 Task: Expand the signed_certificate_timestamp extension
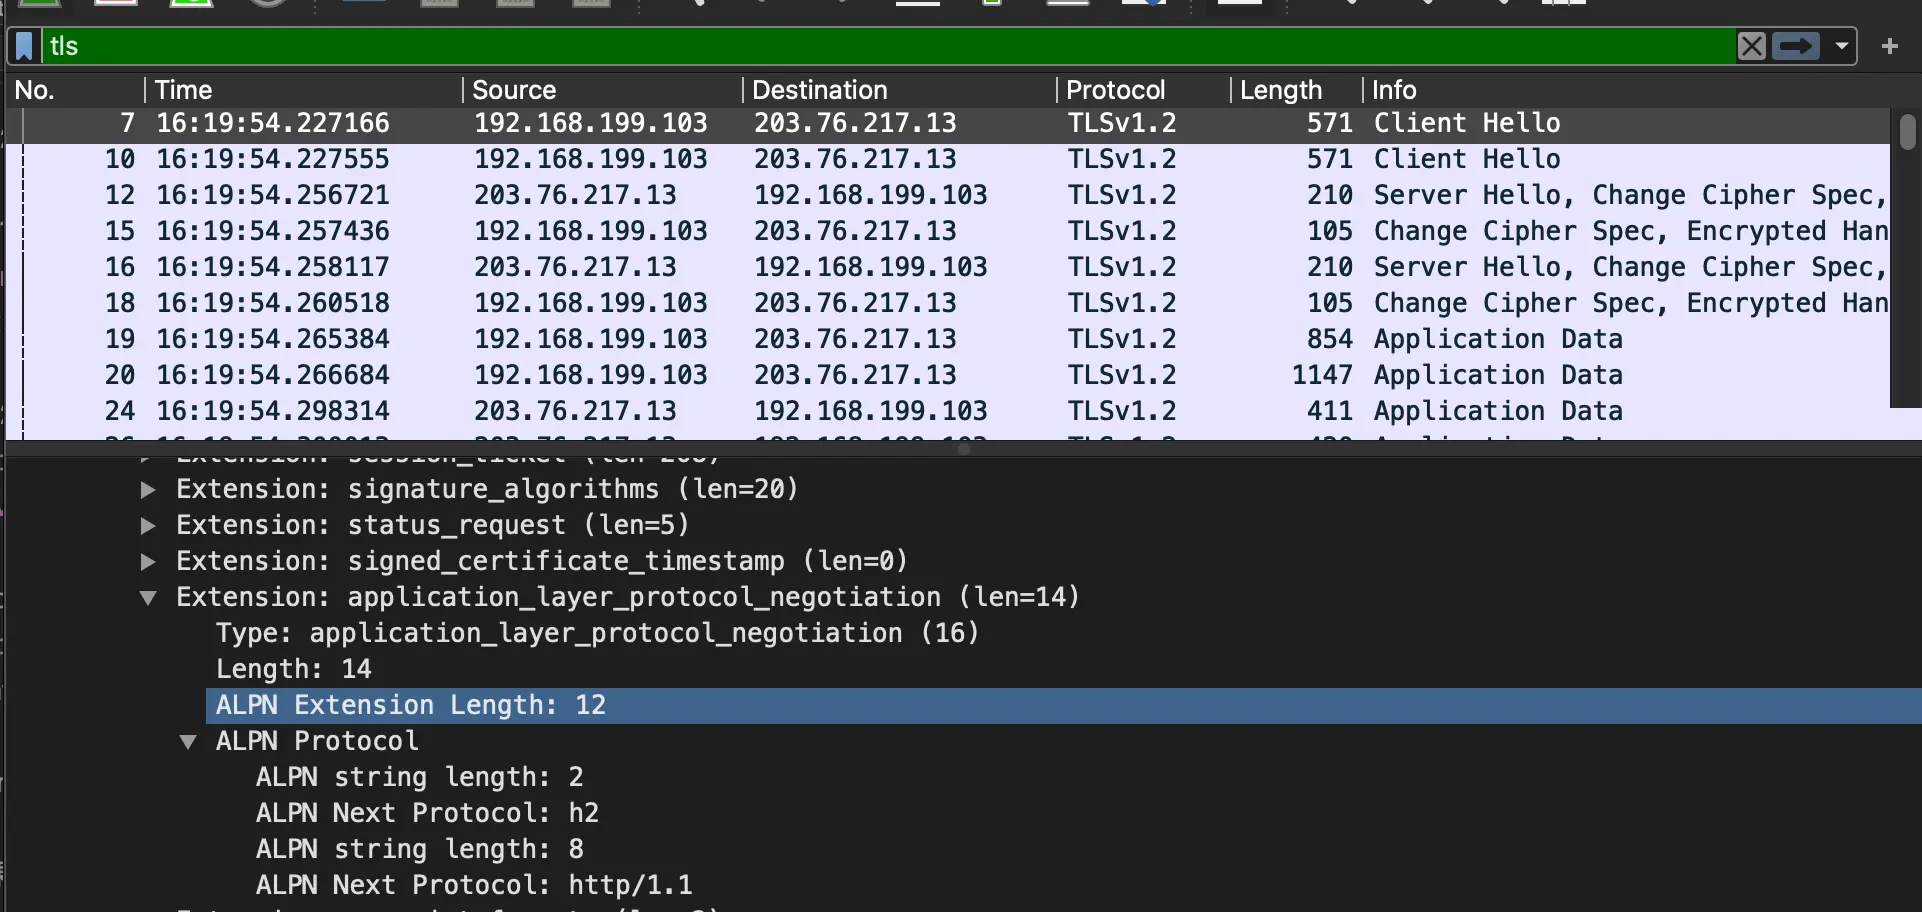148,562
